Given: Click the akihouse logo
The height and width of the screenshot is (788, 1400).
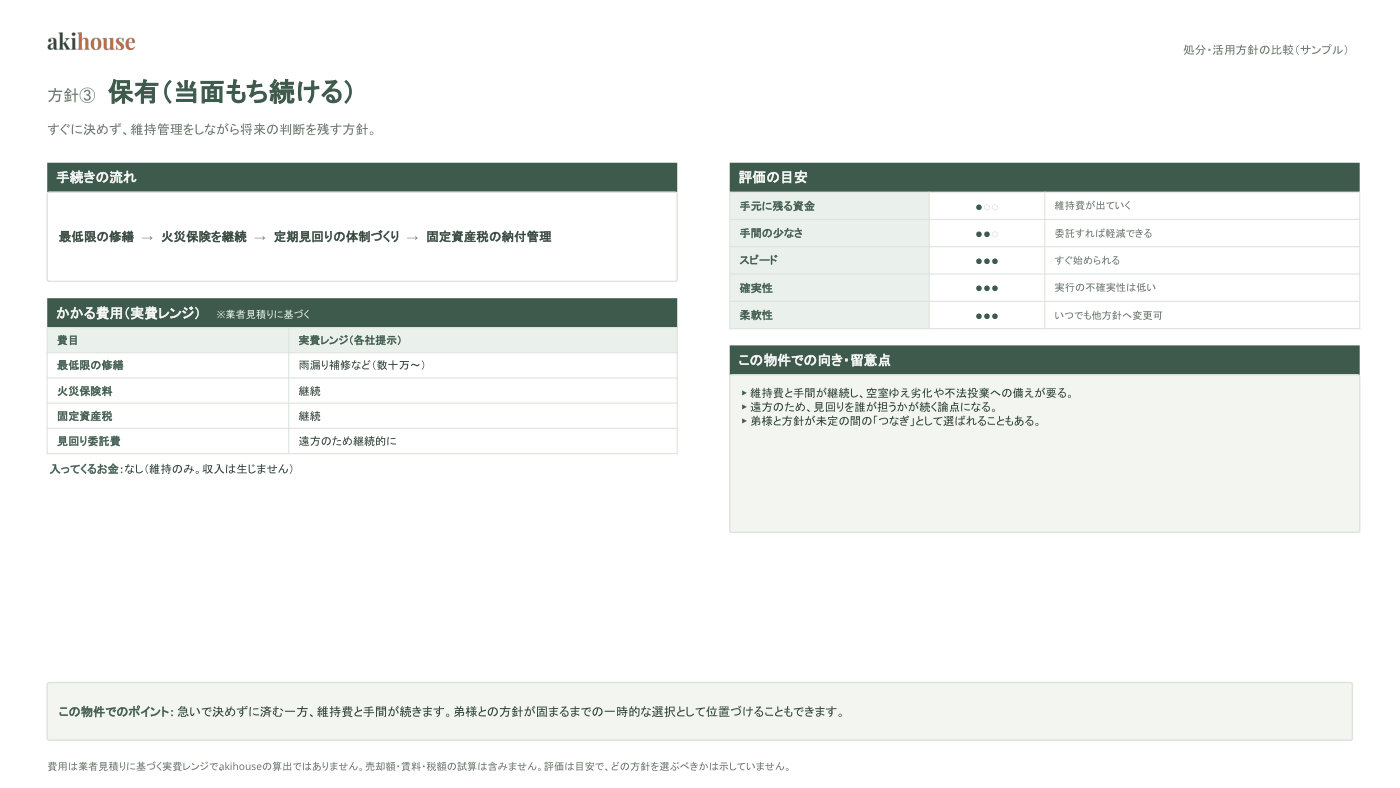Looking at the screenshot, I should [x=91, y=42].
